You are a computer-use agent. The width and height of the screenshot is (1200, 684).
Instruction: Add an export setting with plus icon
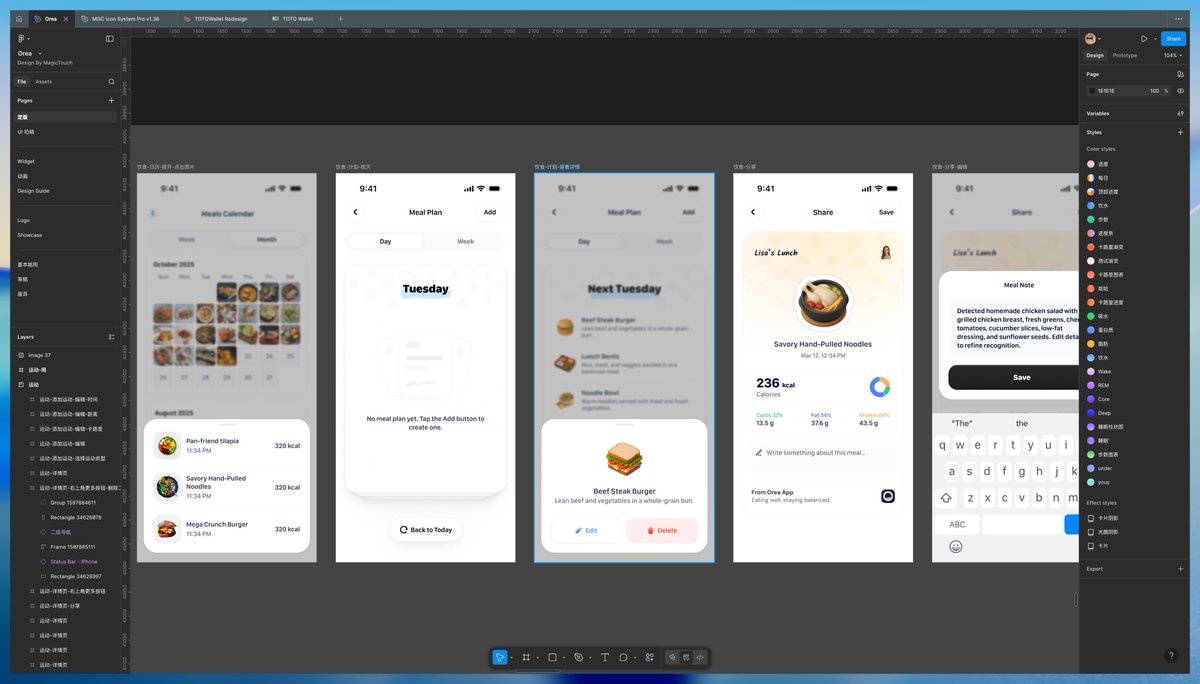1181,569
